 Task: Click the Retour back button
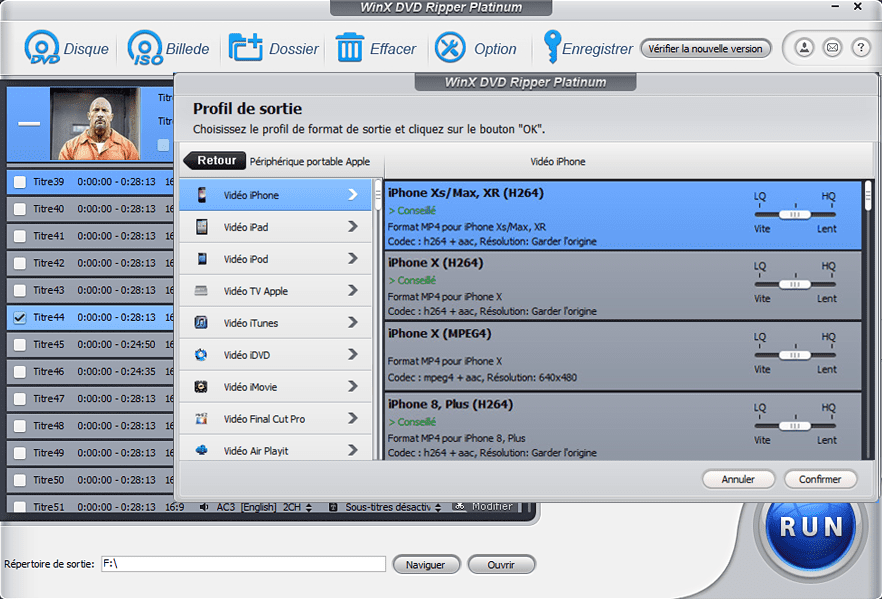click(x=215, y=161)
